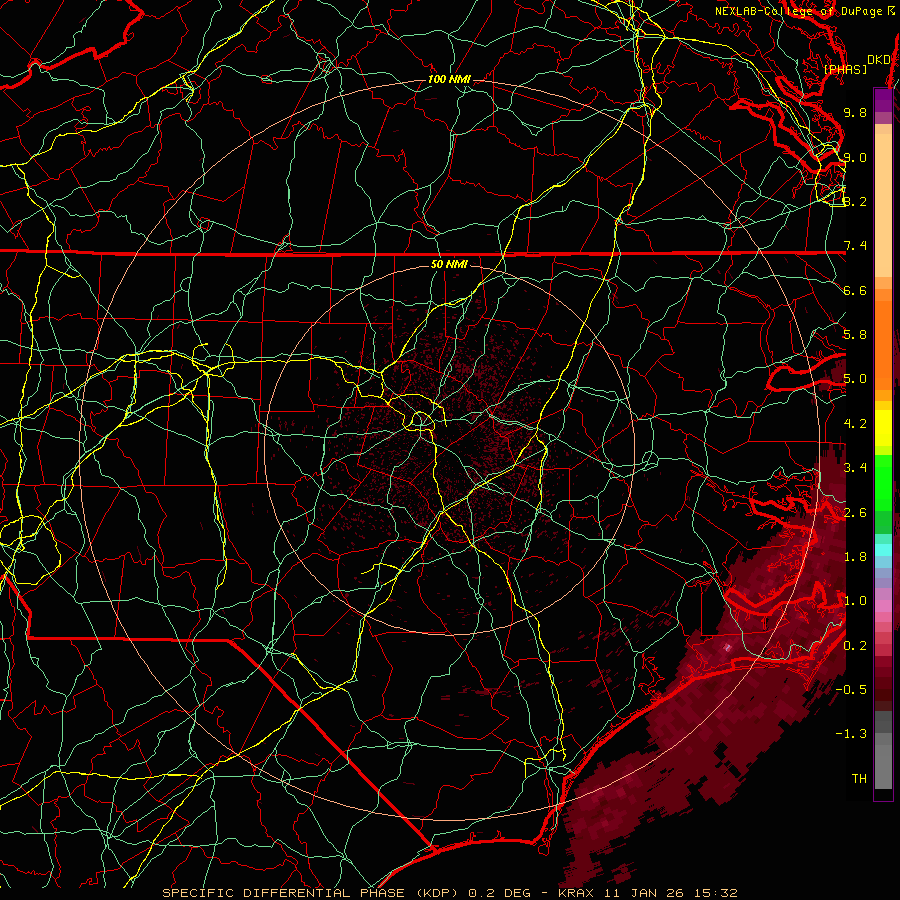Click the 1.8 value on the scale
The image size is (900, 900).
pos(855,557)
